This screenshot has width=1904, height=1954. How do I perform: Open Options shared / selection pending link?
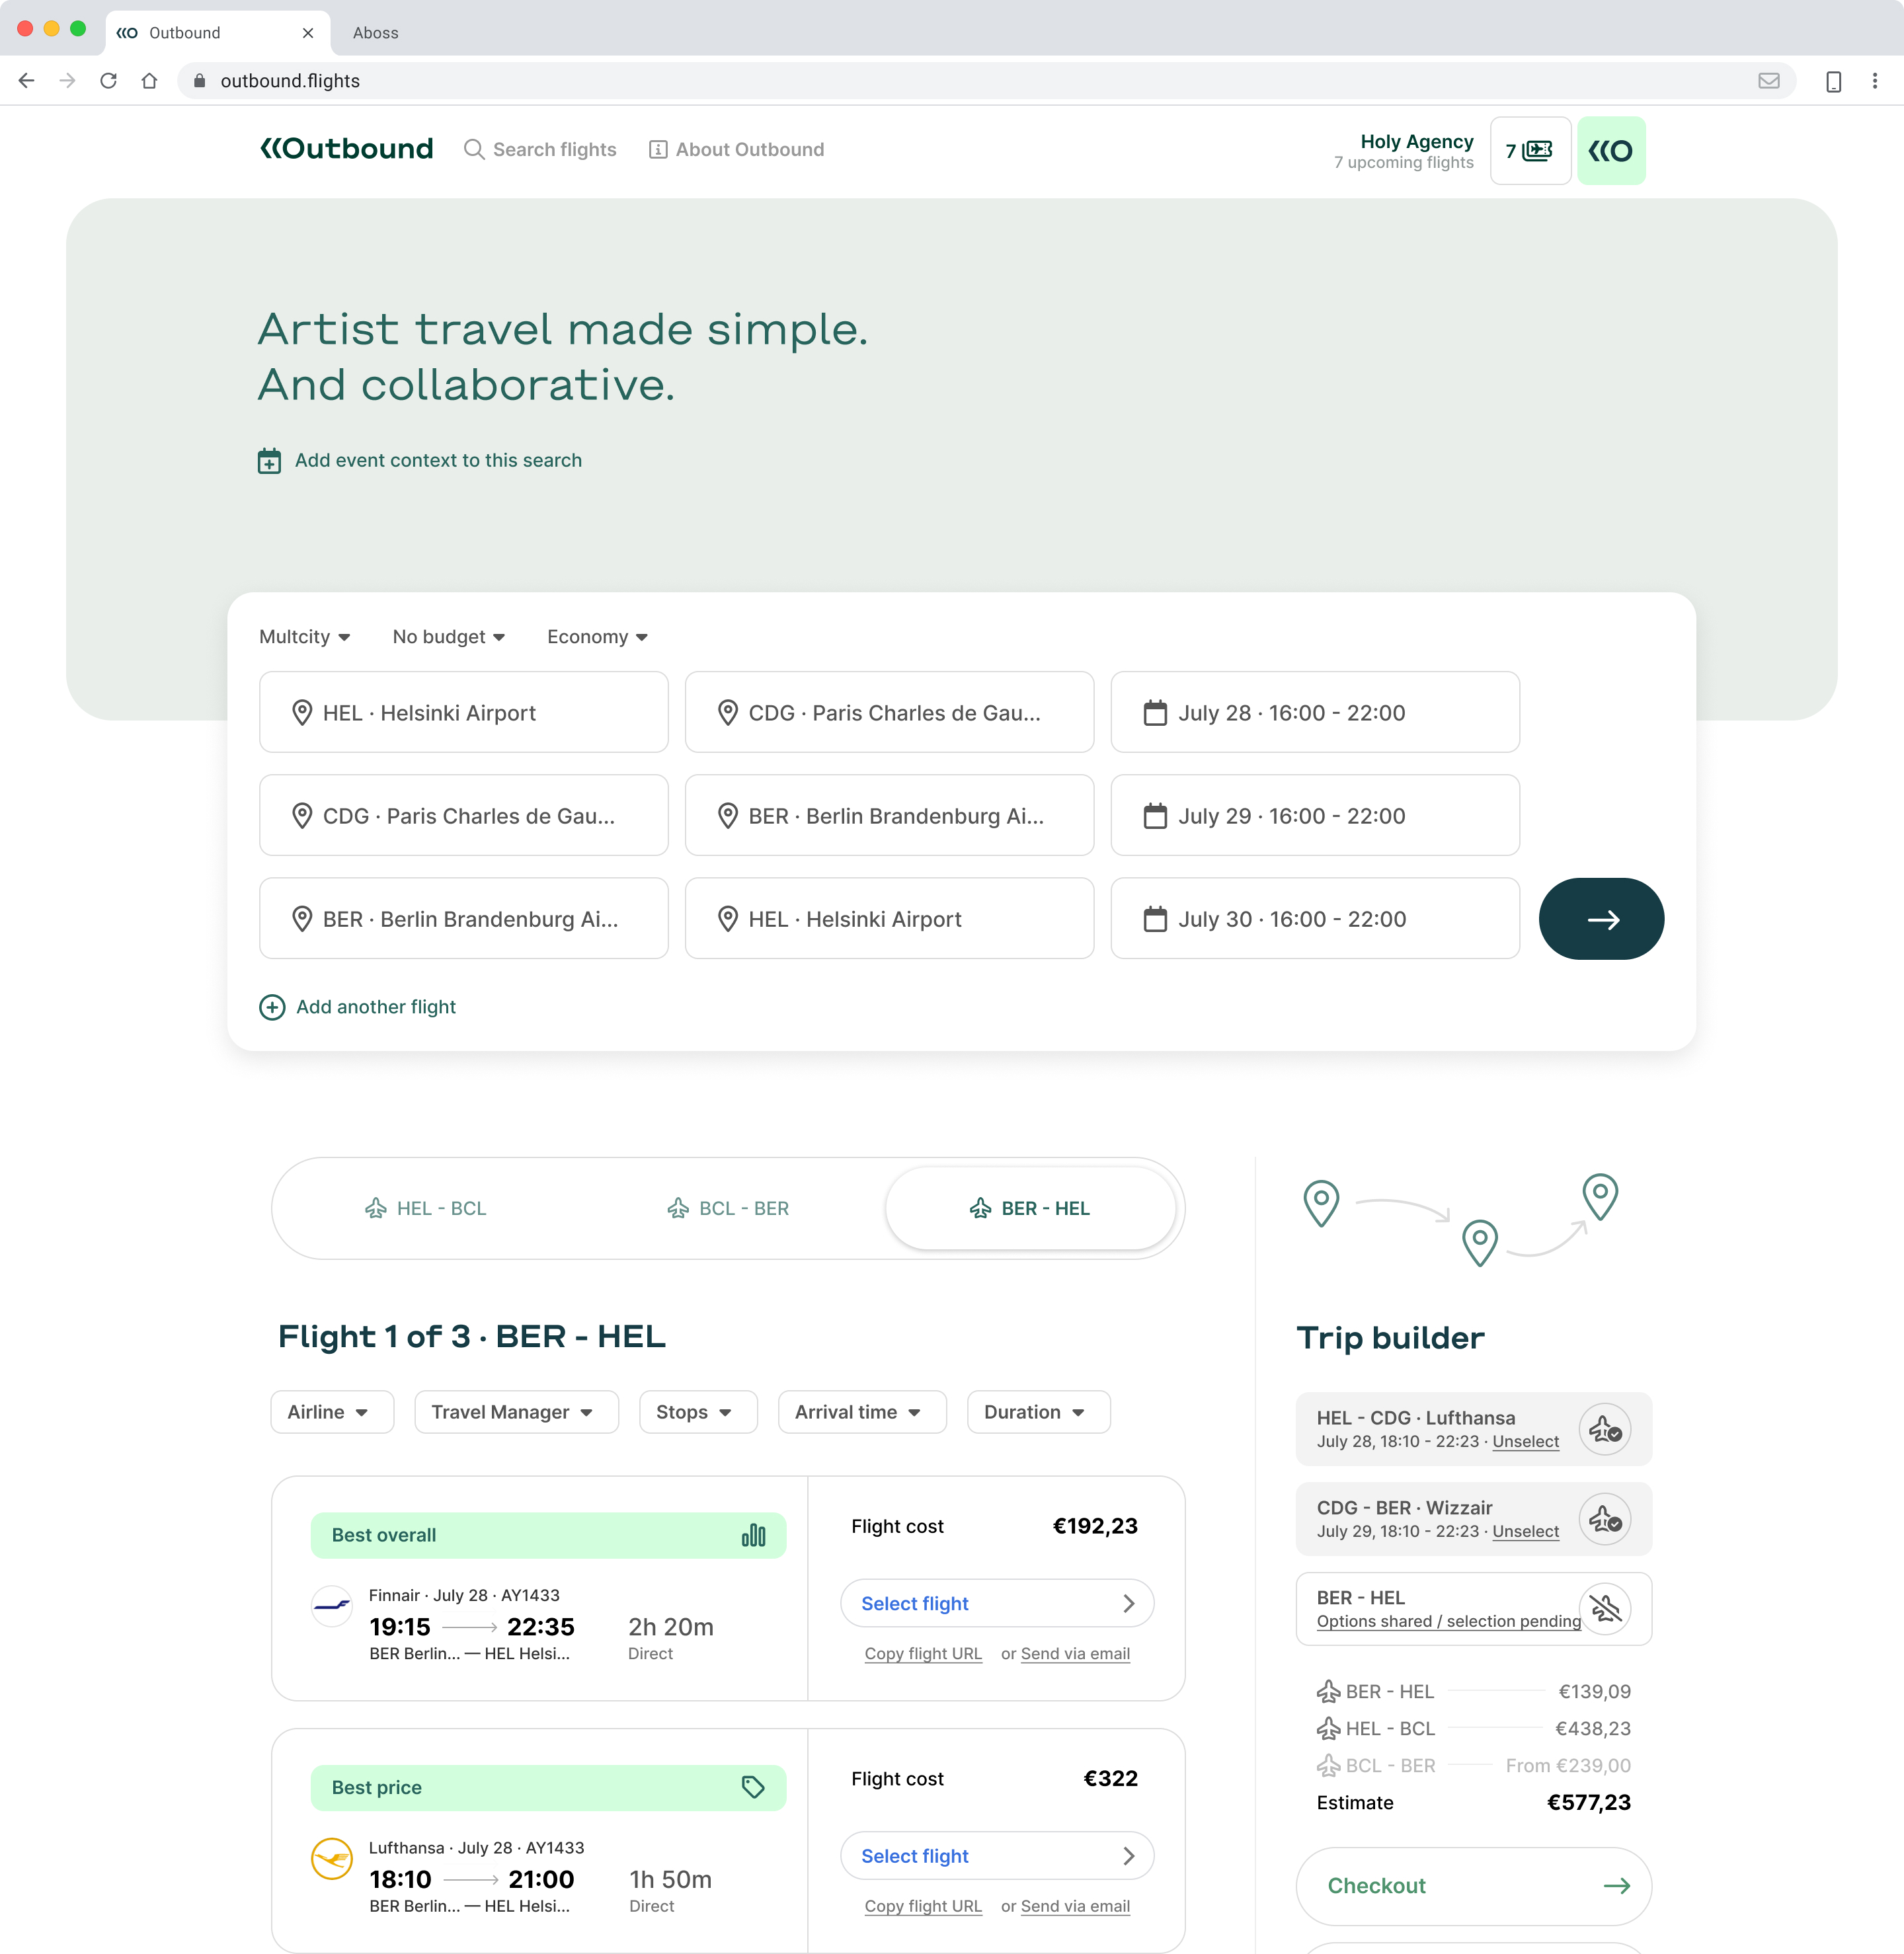point(1449,1621)
